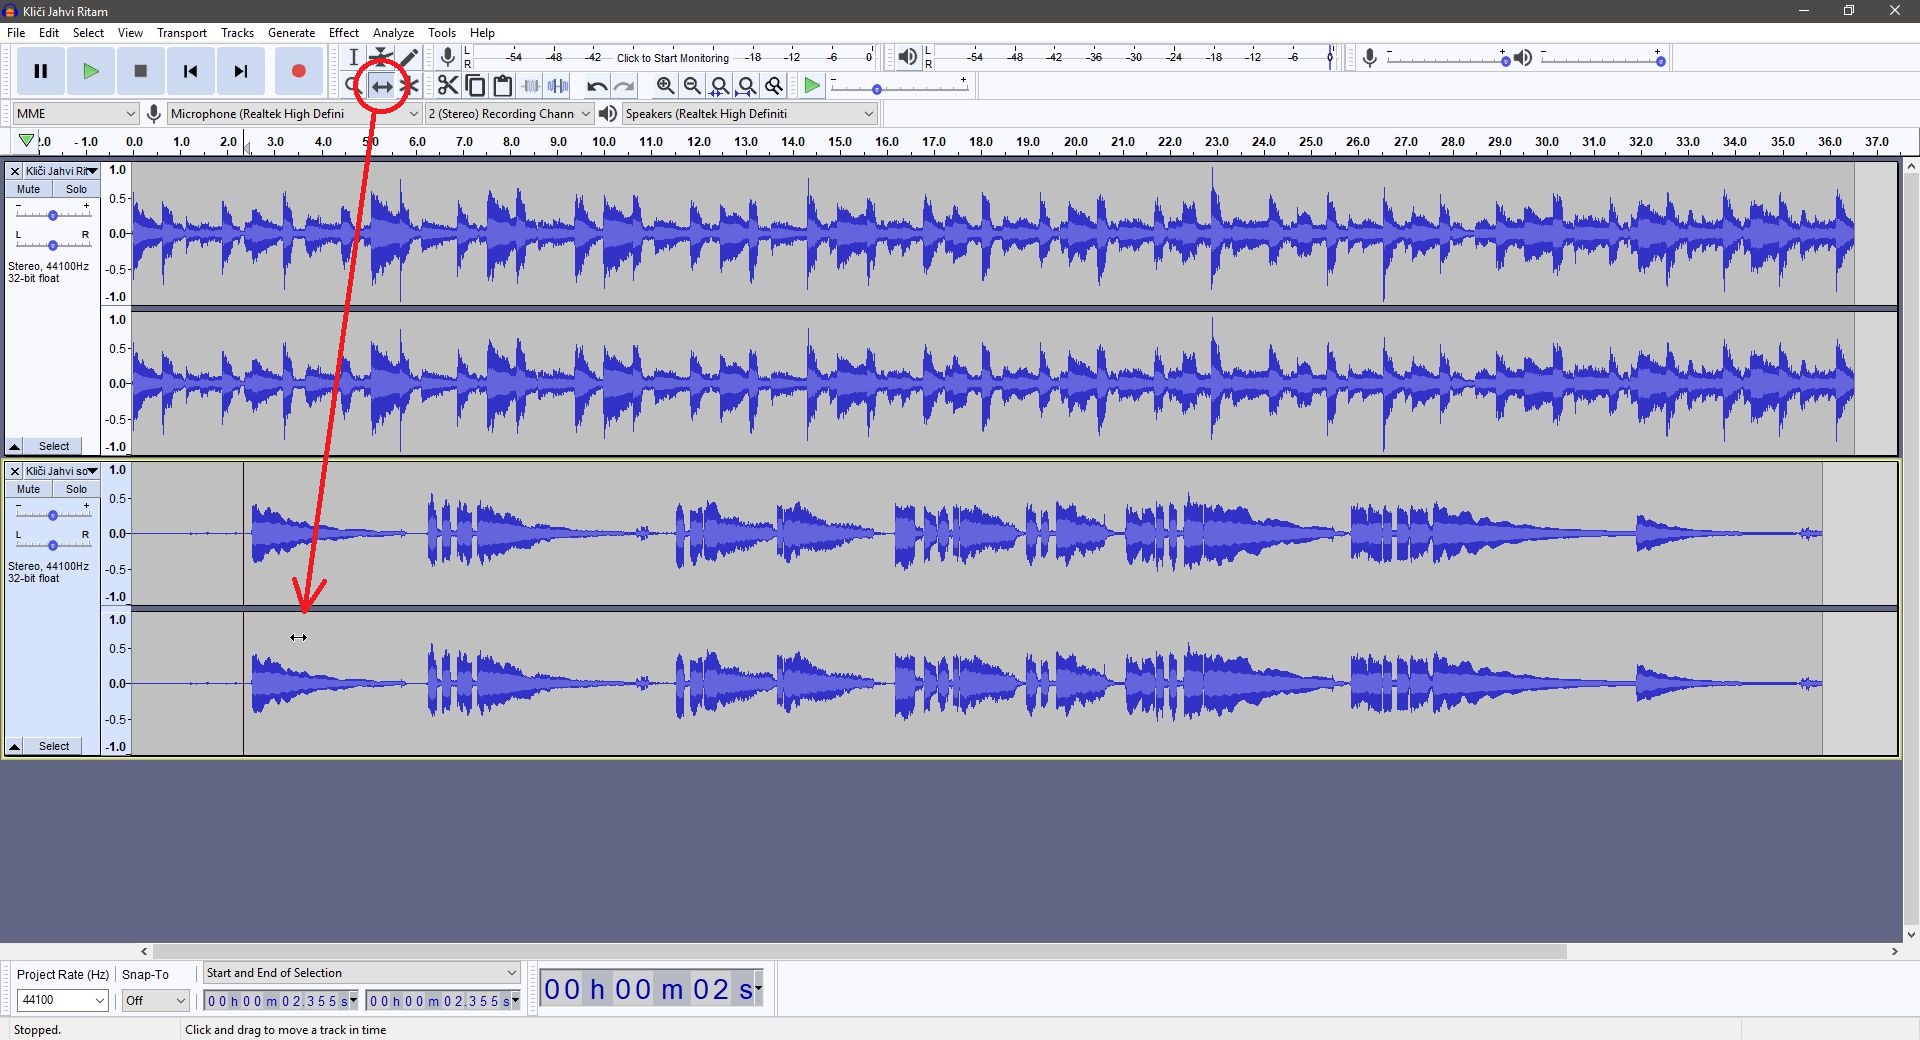Screen dimensions: 1920x1040
Task: Solo the second Kliči Jahvi track
Action: coord(76,489)
